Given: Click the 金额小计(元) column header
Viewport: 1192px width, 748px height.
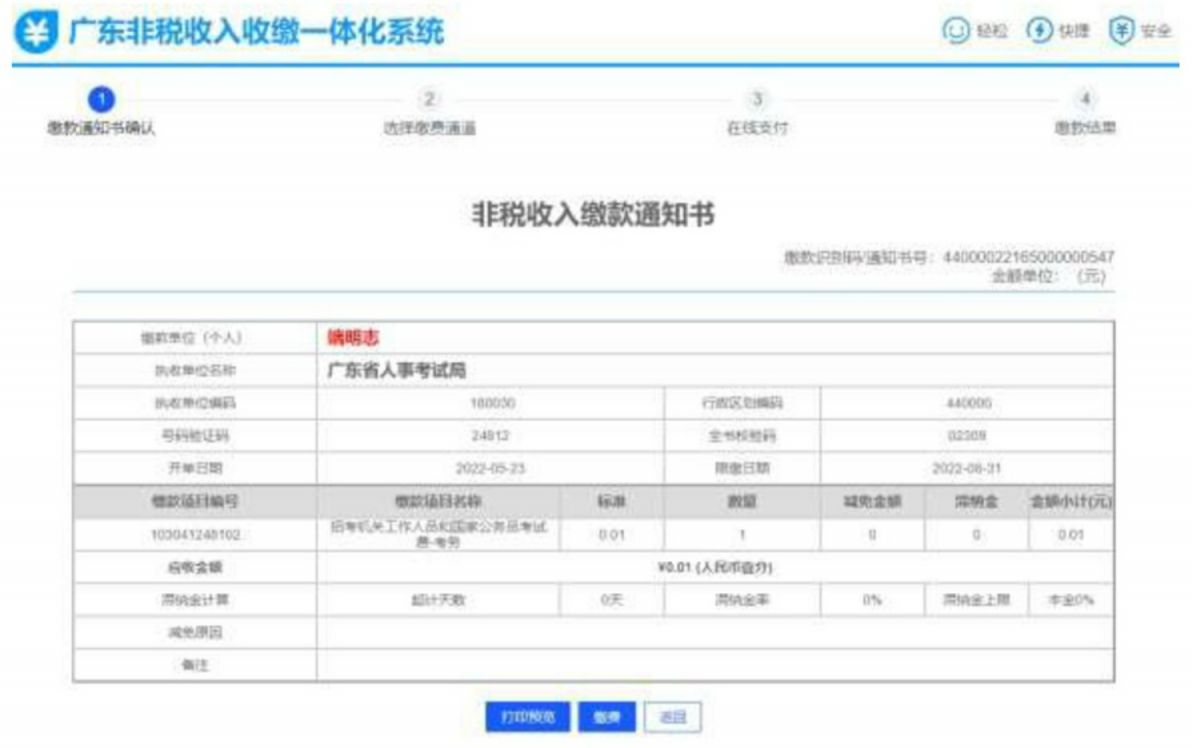Looking at the screenshot, I should pyautogui.click(x=1070, y=501).
